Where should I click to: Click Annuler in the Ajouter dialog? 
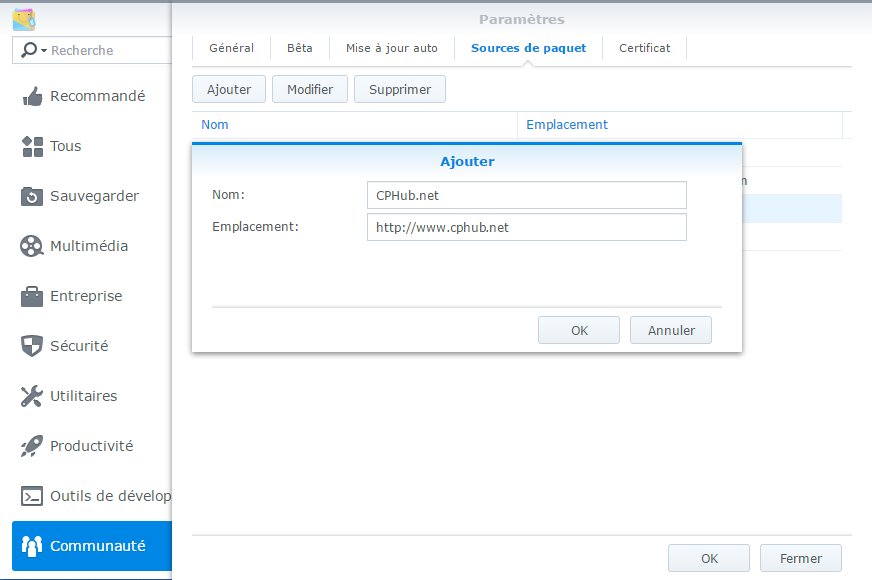(671, 330)
